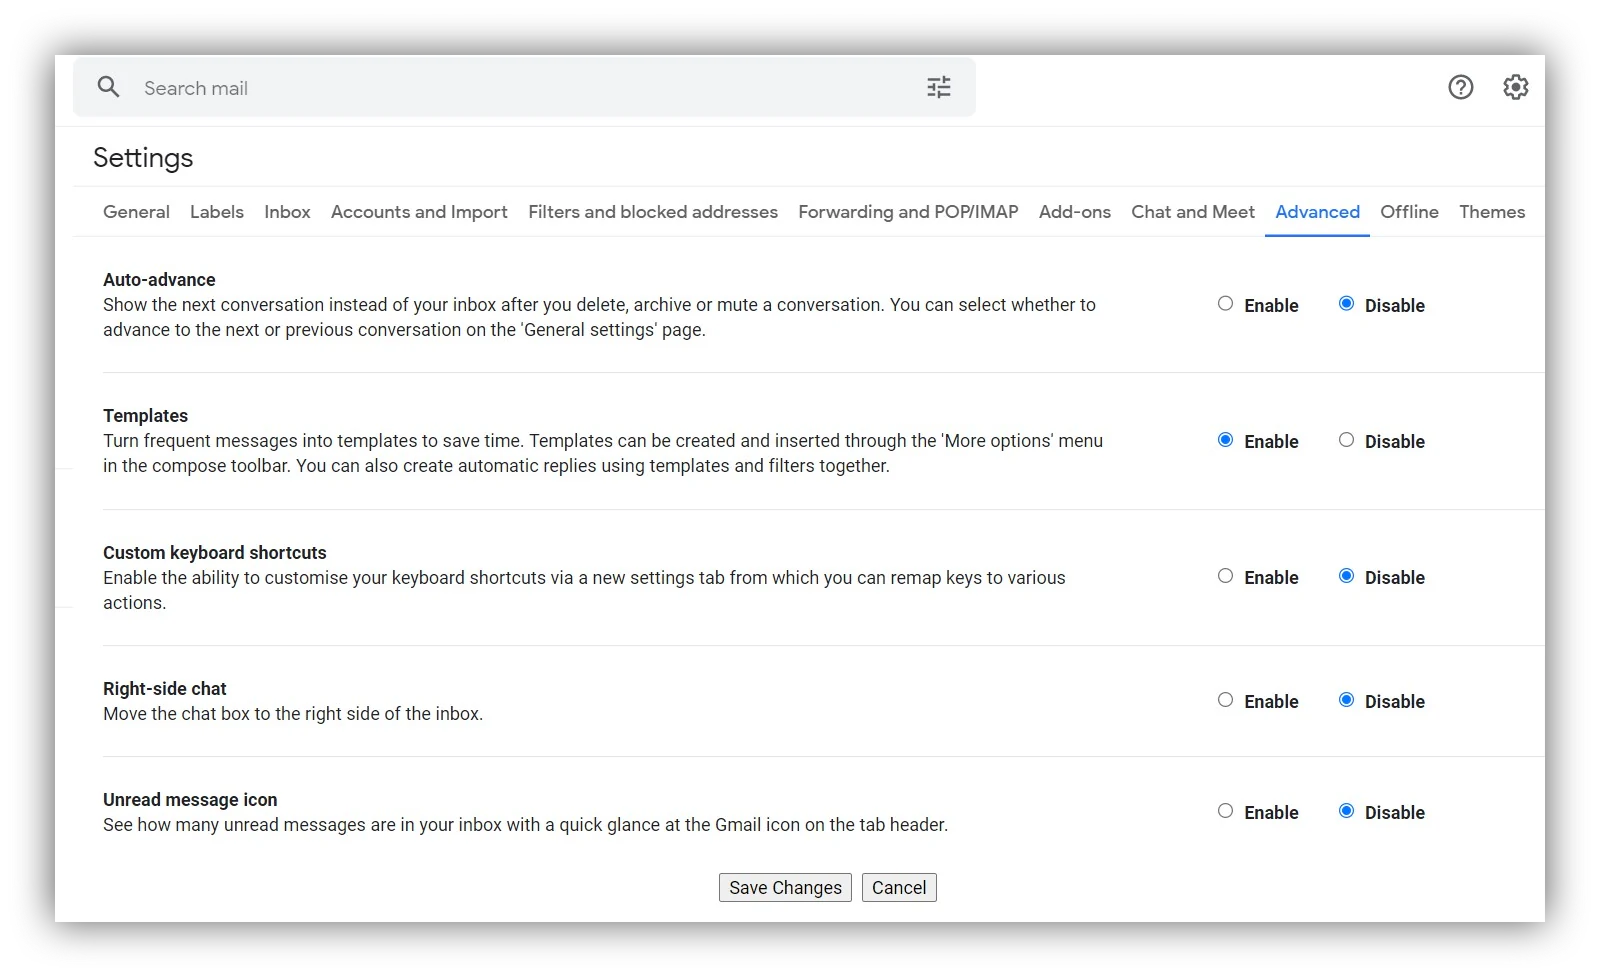Click the Cancel button

coord(899,887)
